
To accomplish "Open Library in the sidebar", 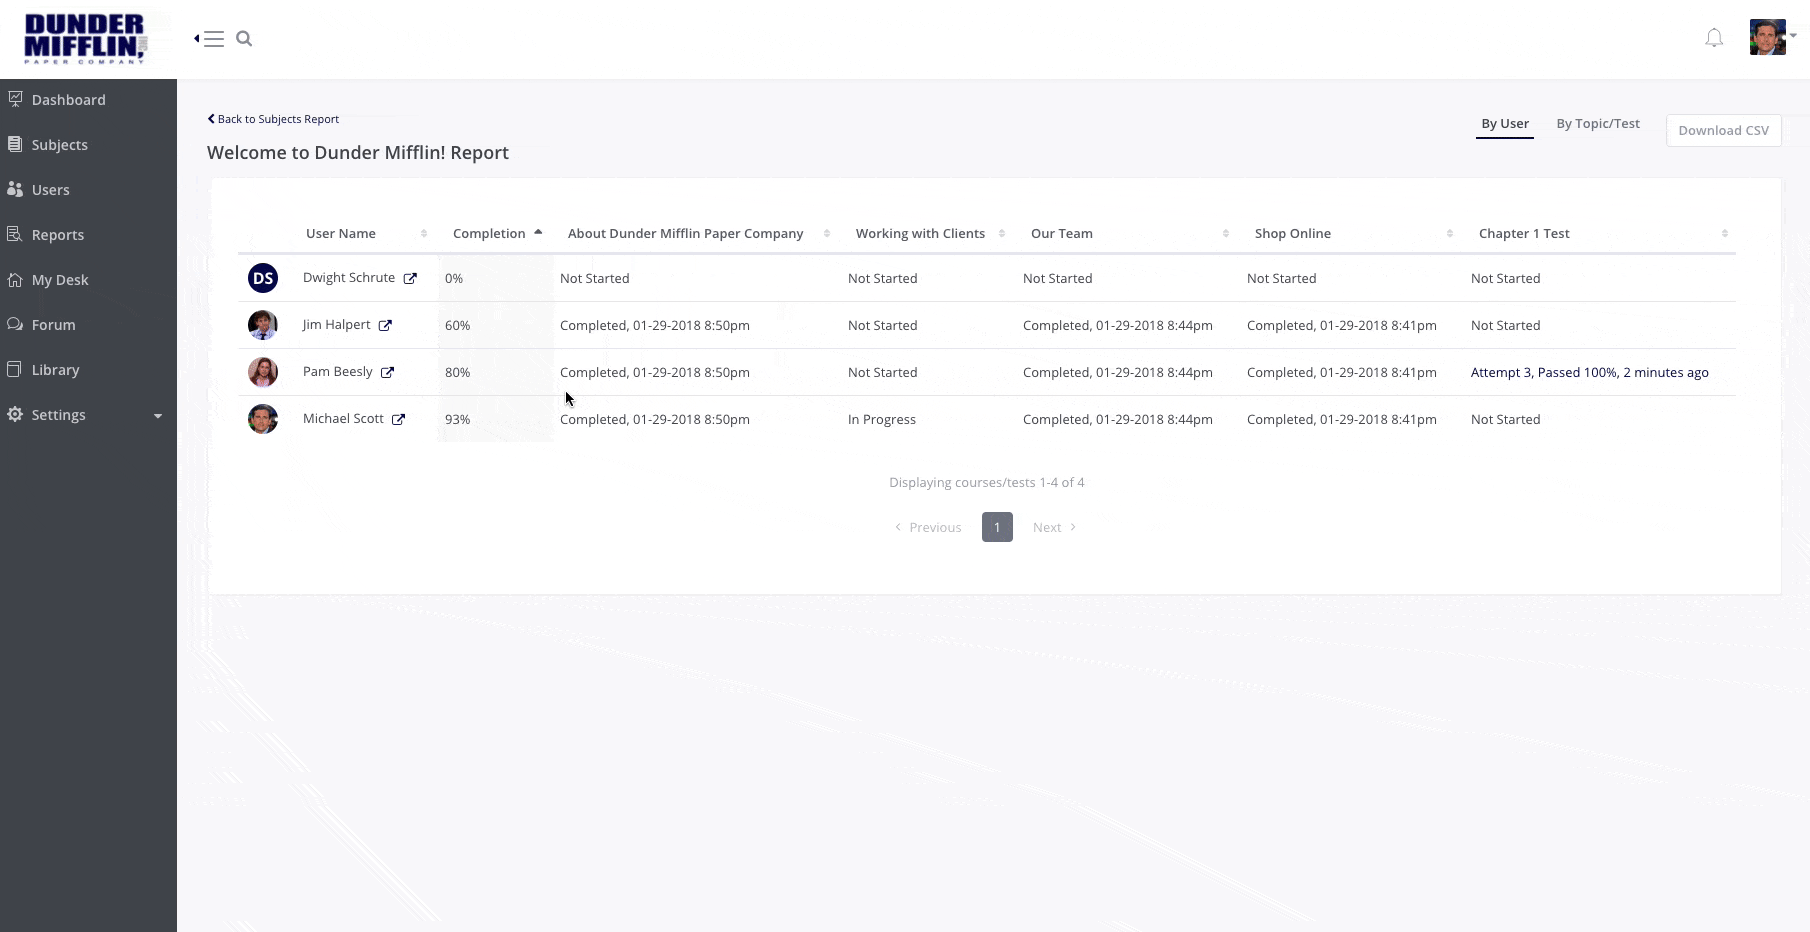I will click(55, 370).
